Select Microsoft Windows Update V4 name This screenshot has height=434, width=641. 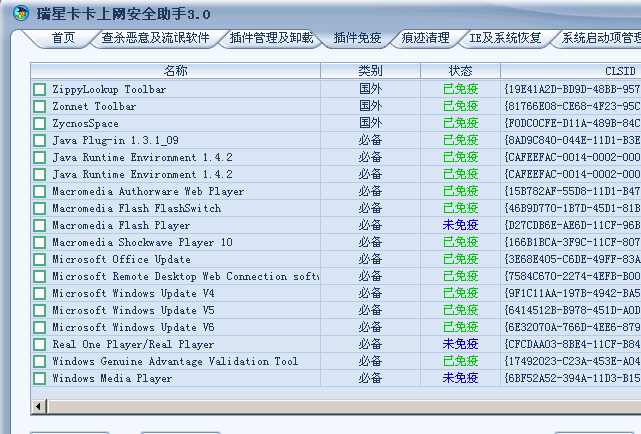(133, 293)
